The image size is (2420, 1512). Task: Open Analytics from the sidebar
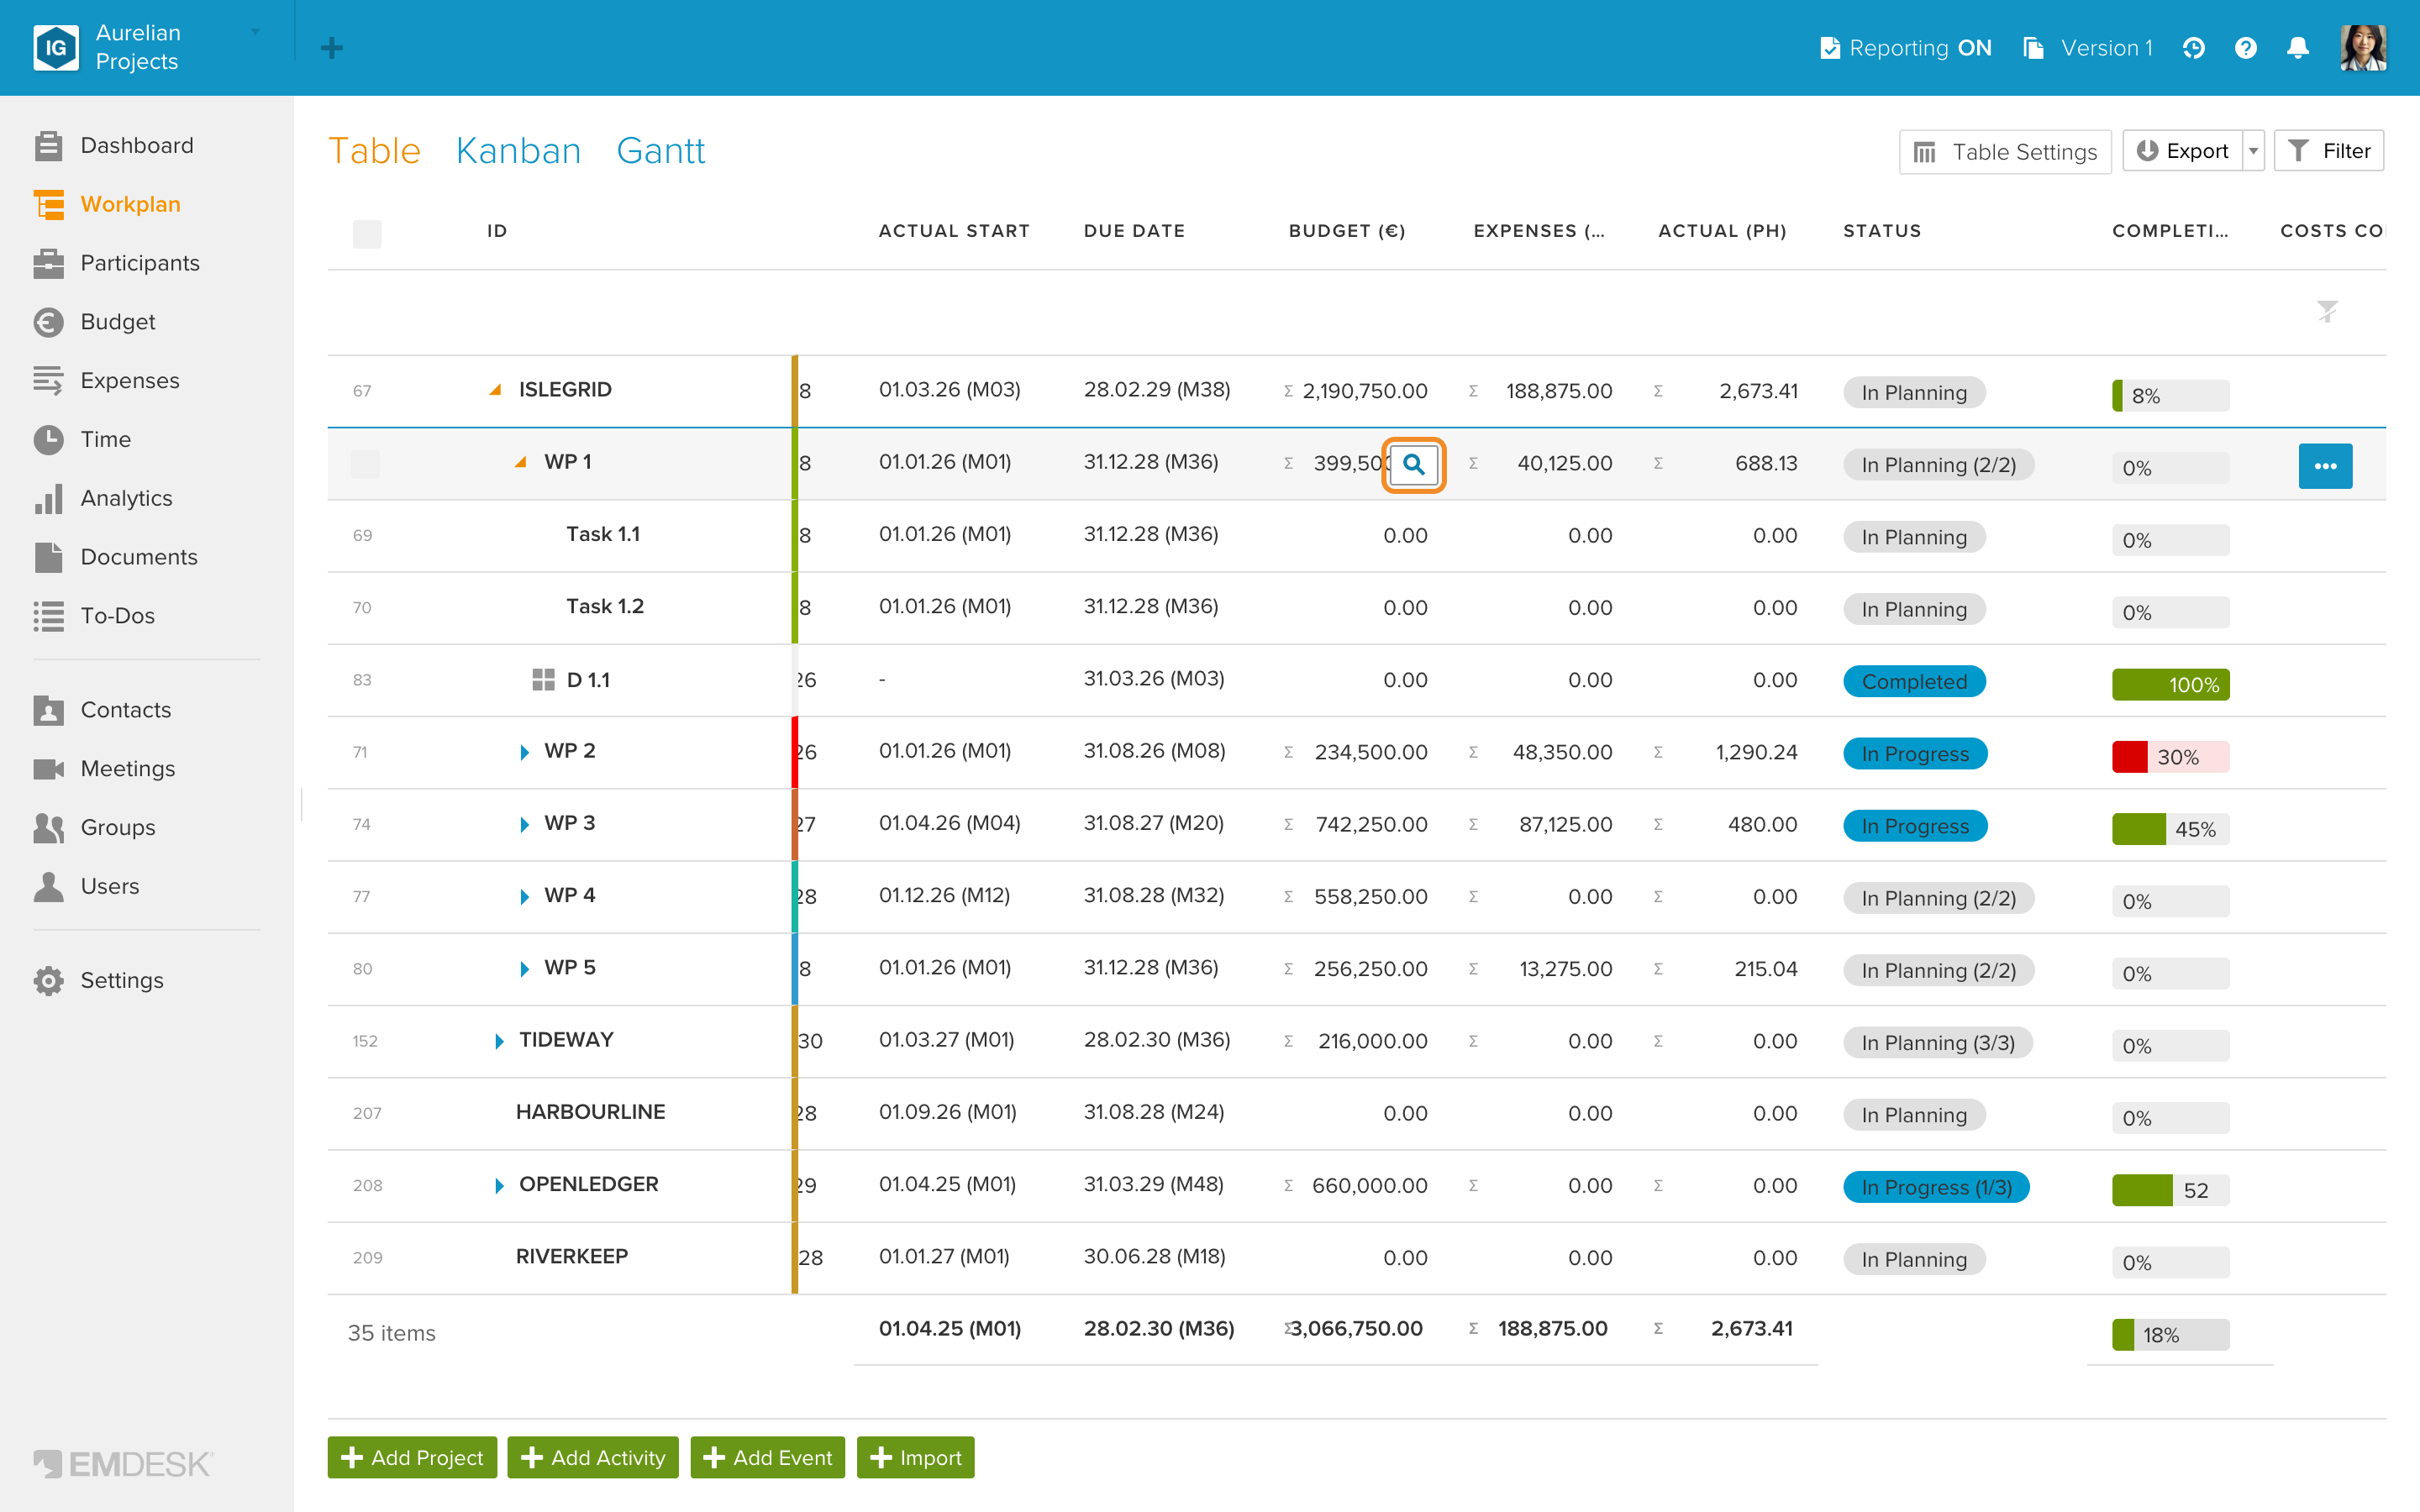coord(126,498)
